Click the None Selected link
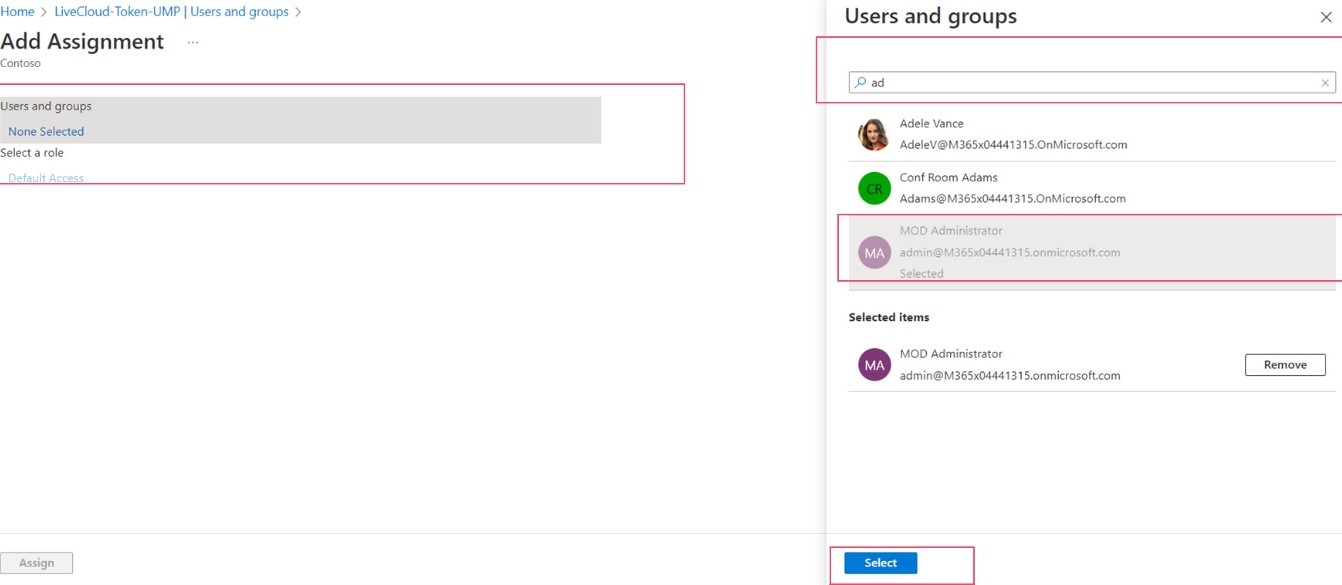Viewport: 1342px width, 585px height. pyautogui.click(x=46, y=131)
